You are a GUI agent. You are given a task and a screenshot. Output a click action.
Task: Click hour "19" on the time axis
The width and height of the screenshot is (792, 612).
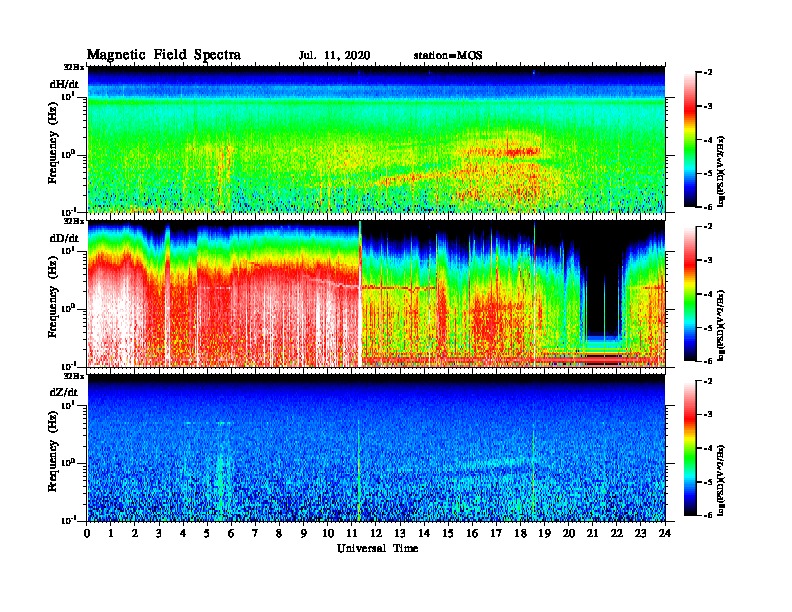click(x=544, y=534)
